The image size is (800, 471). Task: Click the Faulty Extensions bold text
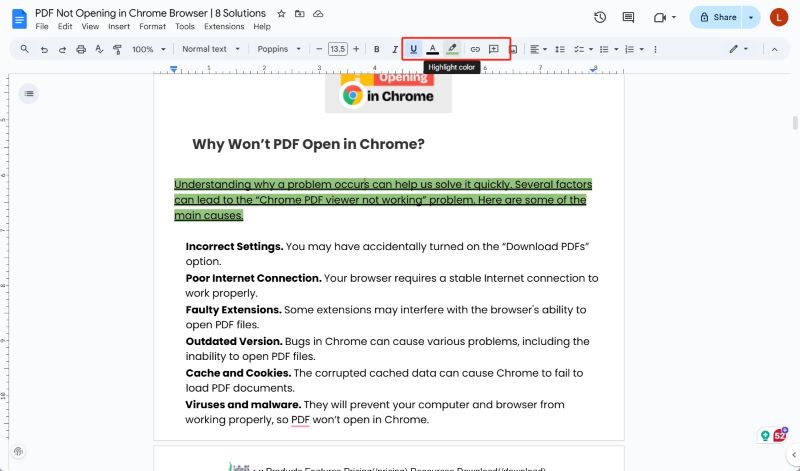point(233,310)
